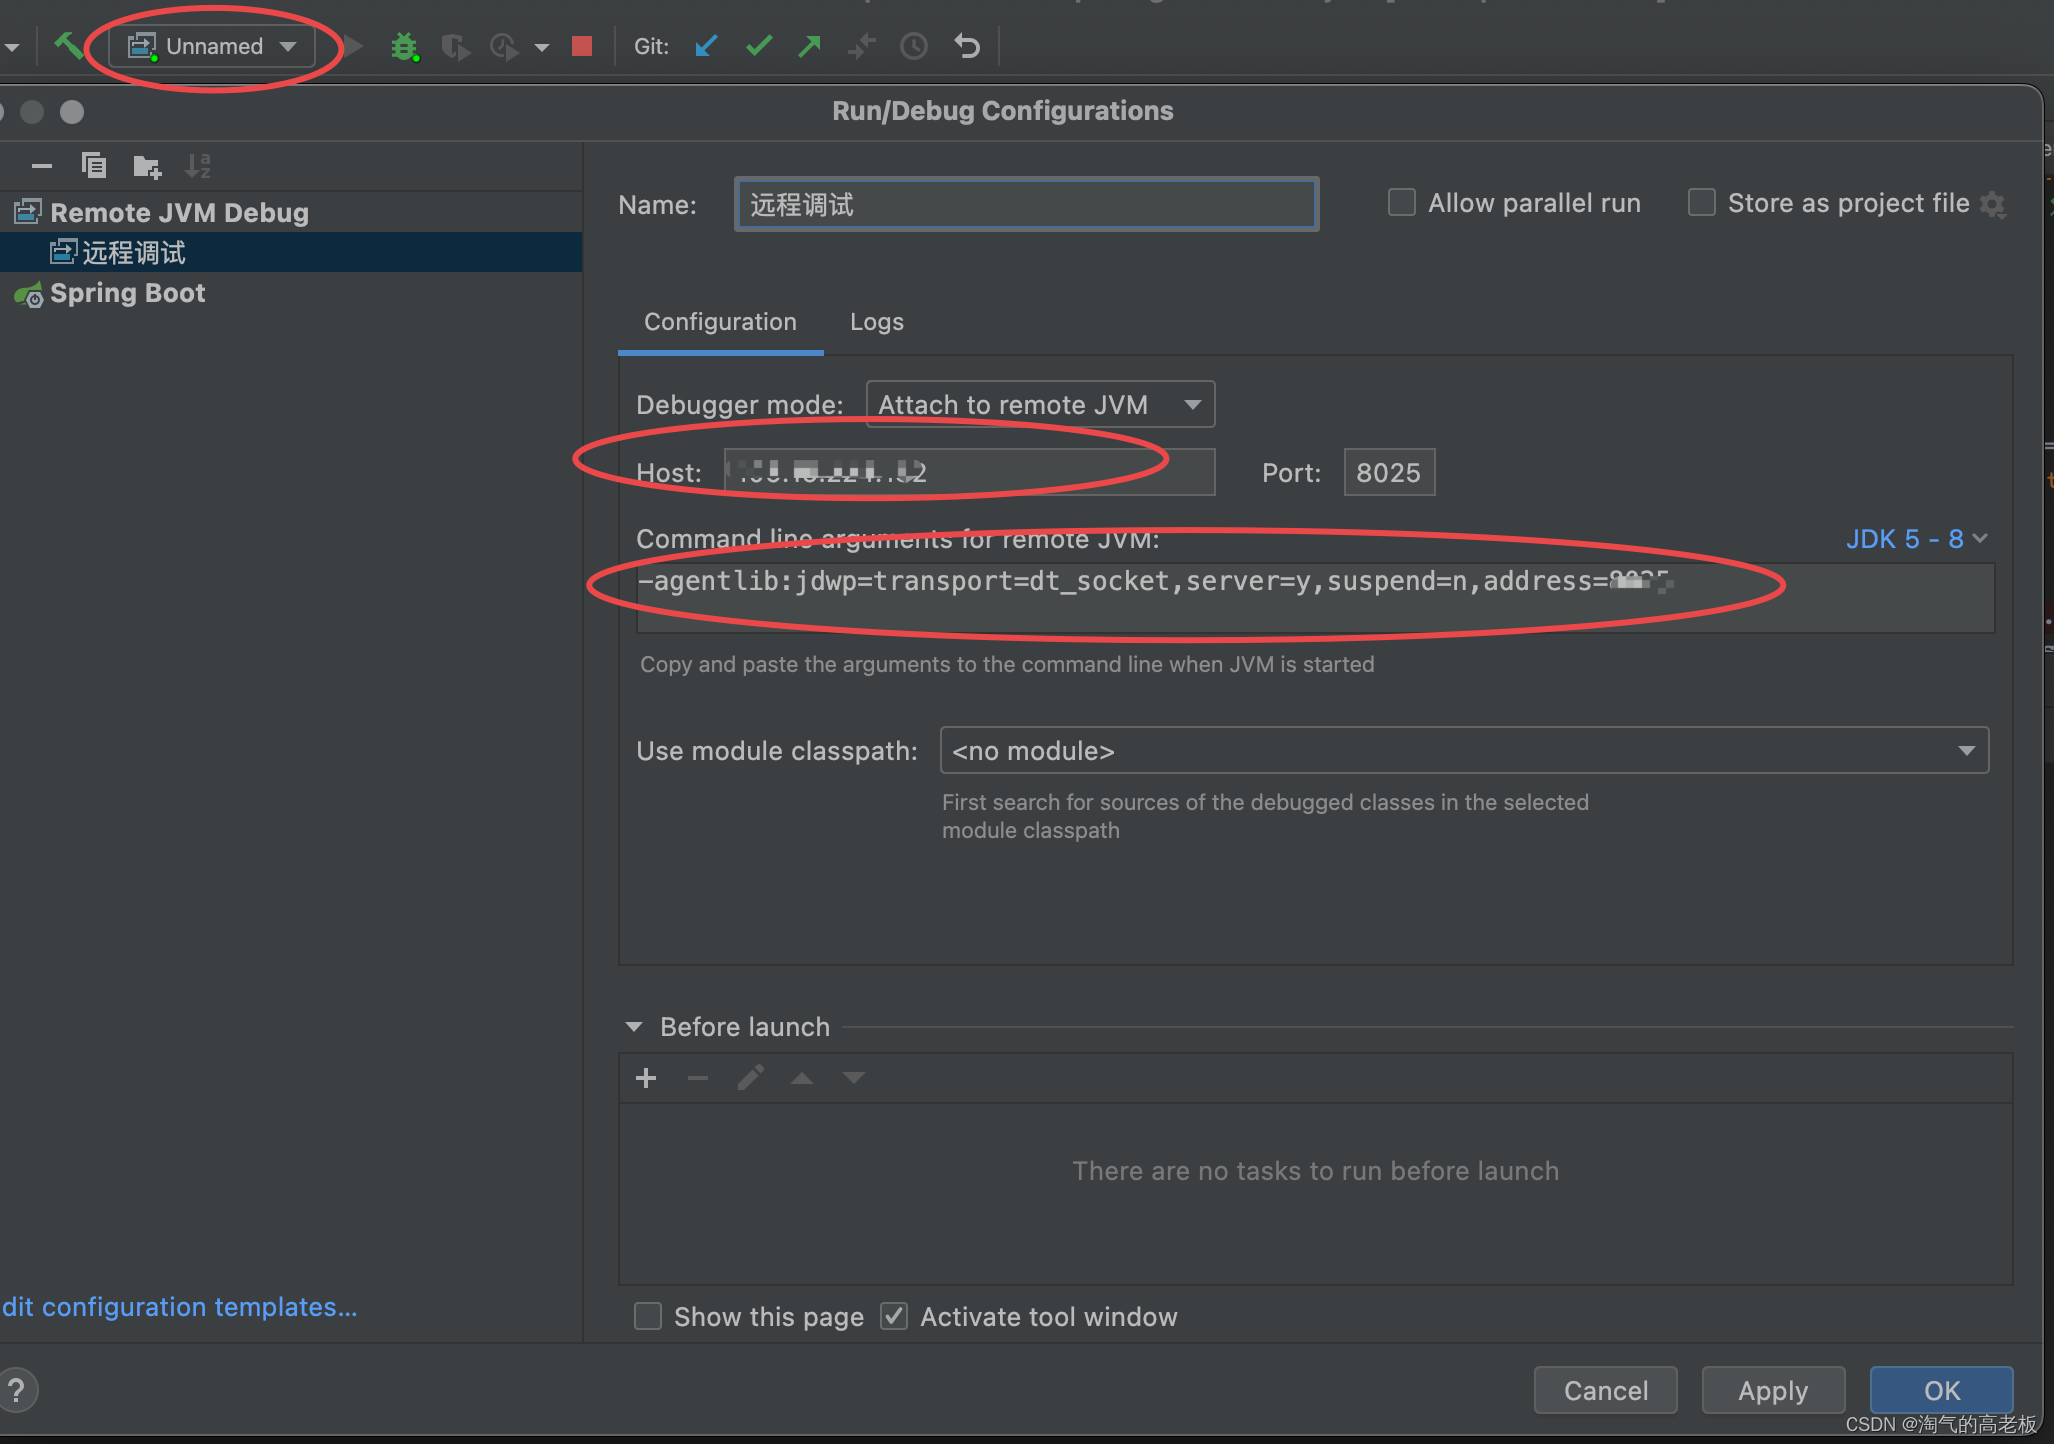Switch to the Logs tab
Image resolution: width=2054 pixels, height=1444 pixels.
(x=876, y=322)
